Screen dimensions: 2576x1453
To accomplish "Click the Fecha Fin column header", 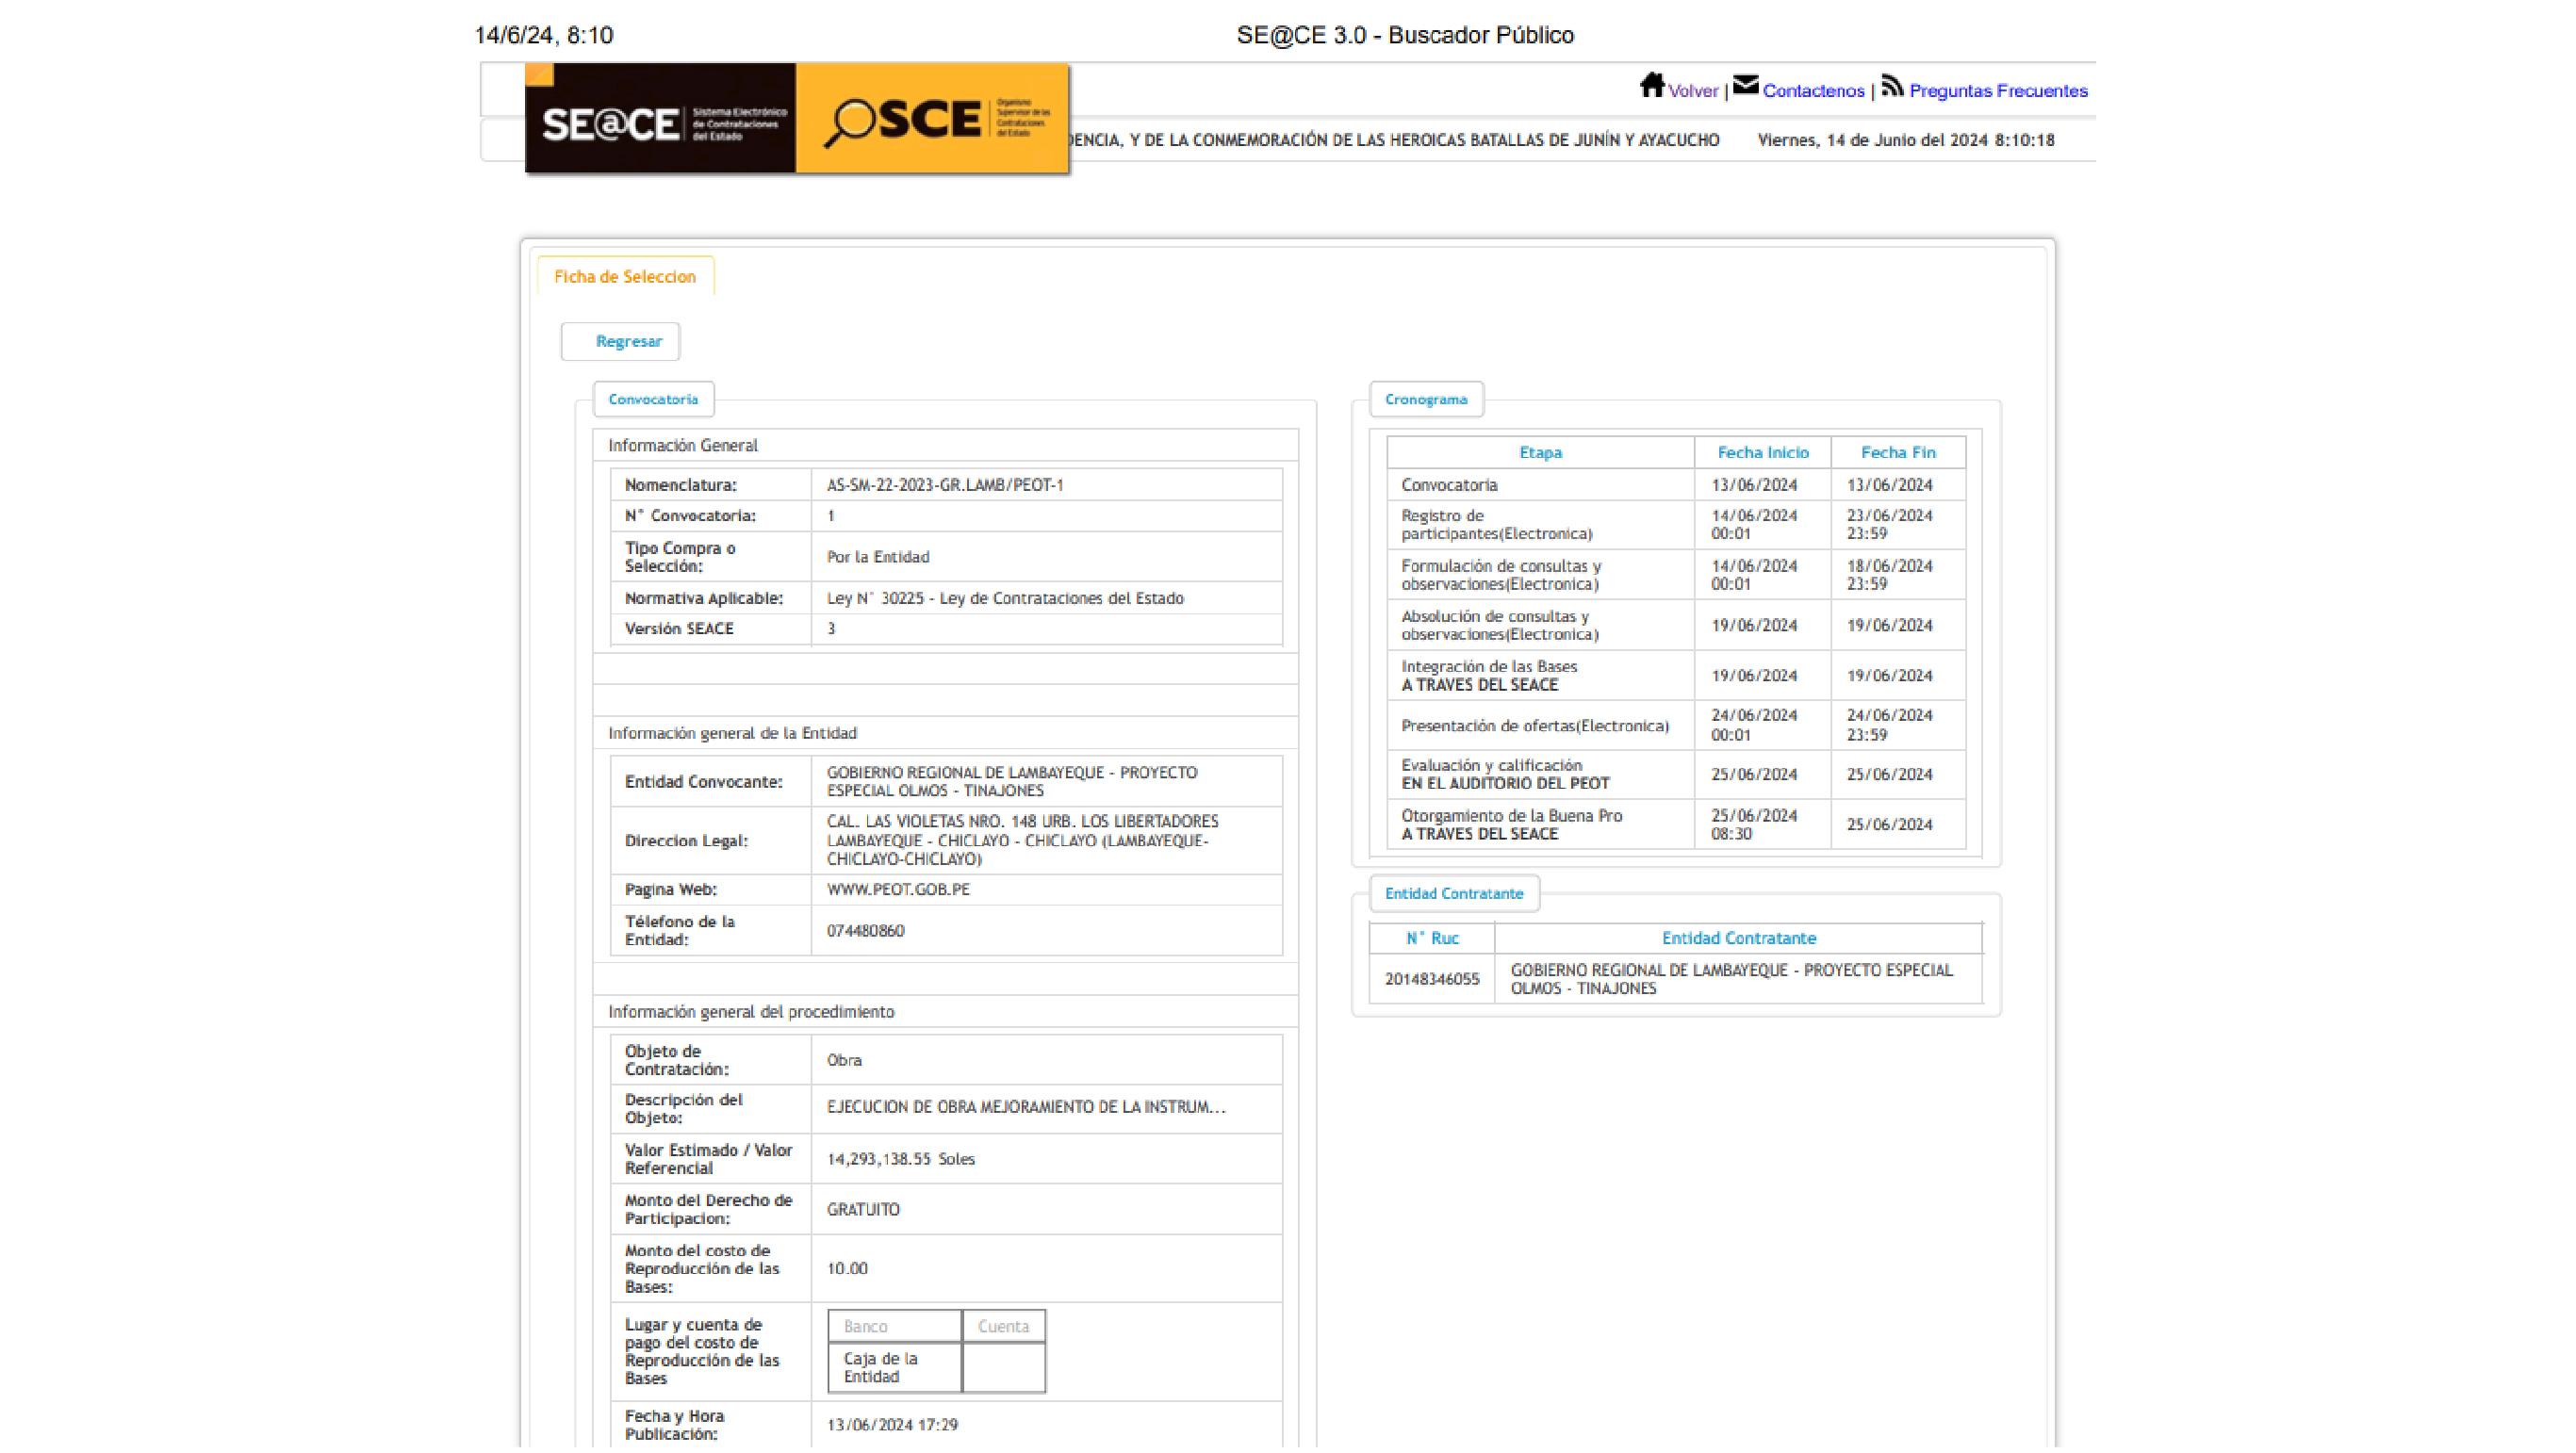I will point(1898,453).
